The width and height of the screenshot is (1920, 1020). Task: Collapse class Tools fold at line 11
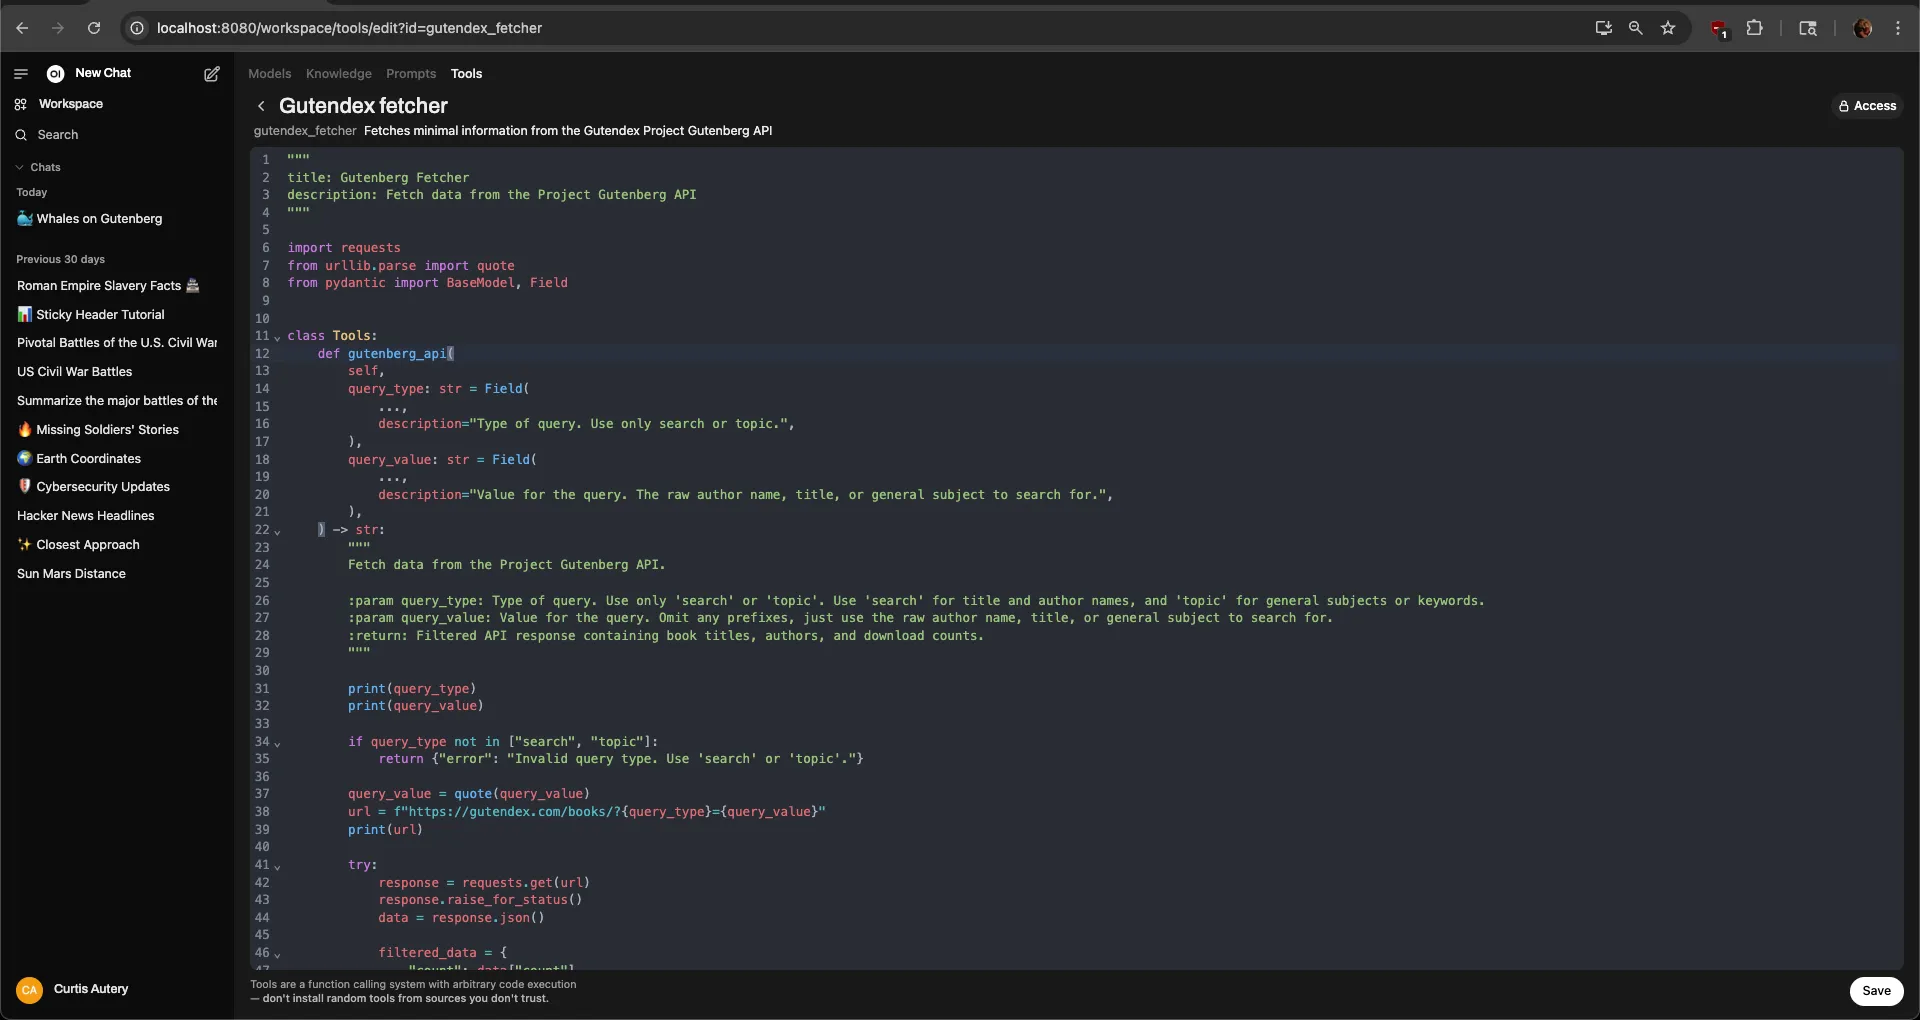coord(277,337)
